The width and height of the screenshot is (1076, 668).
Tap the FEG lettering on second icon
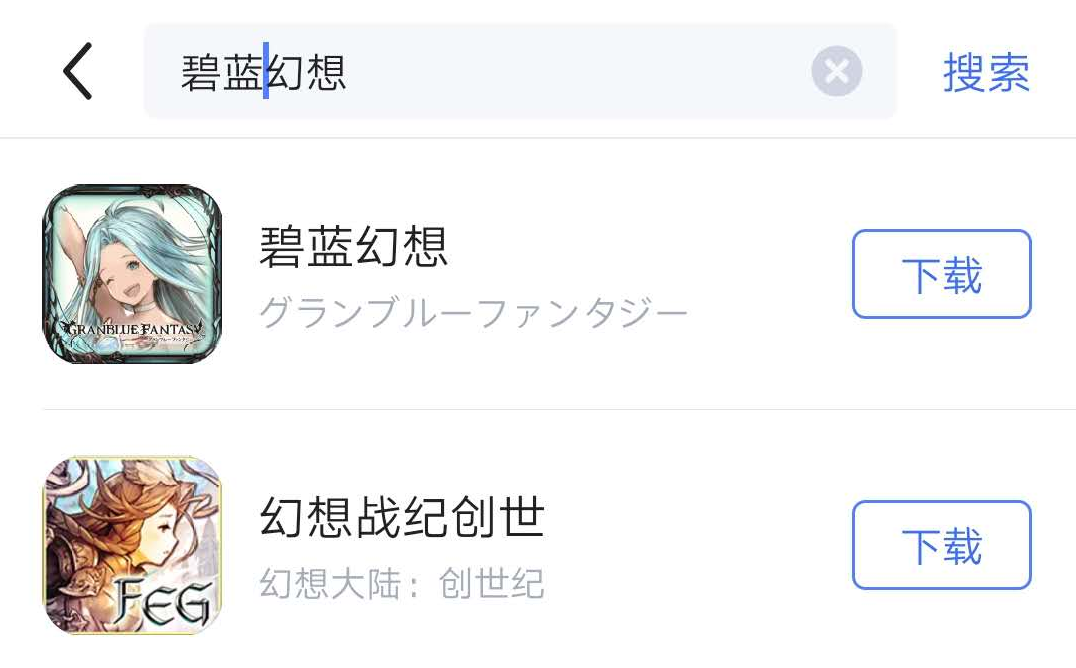[x=163, y=601]
